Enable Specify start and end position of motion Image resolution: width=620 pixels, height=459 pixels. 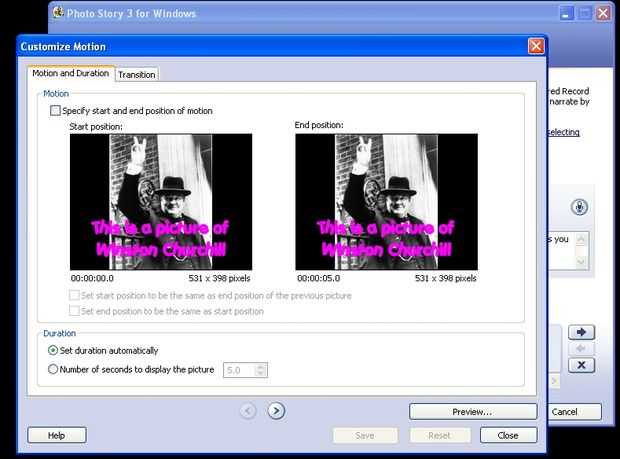55,111
